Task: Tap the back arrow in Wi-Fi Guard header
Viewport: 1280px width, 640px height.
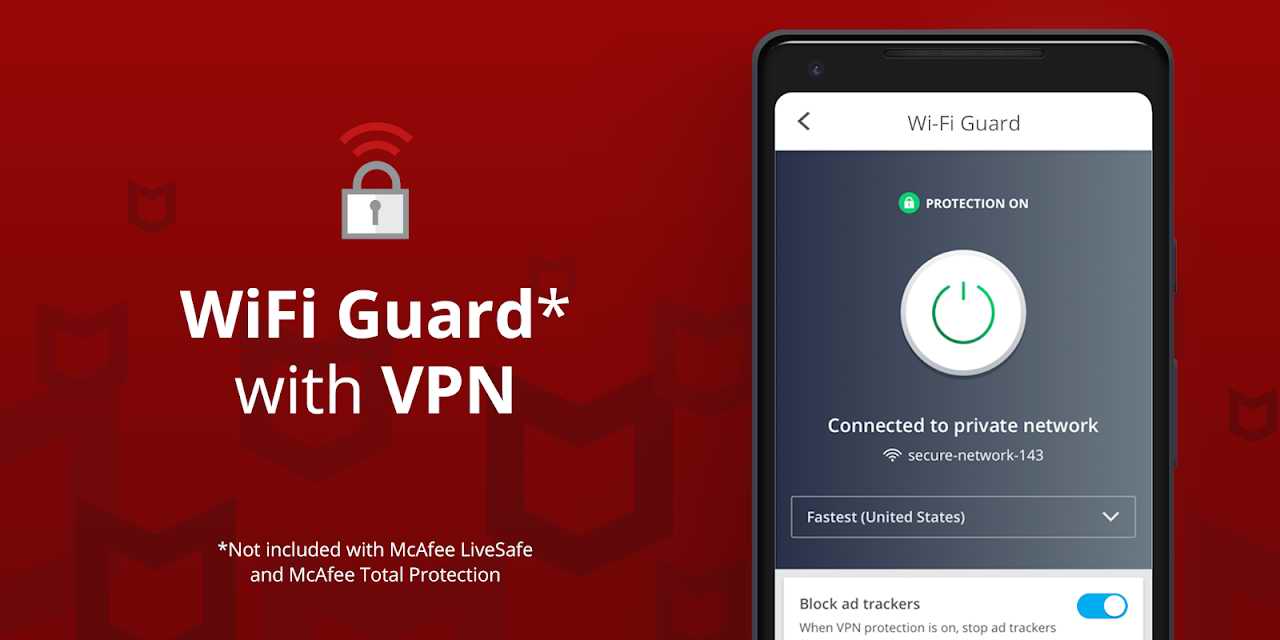Action: click(803, 121)
